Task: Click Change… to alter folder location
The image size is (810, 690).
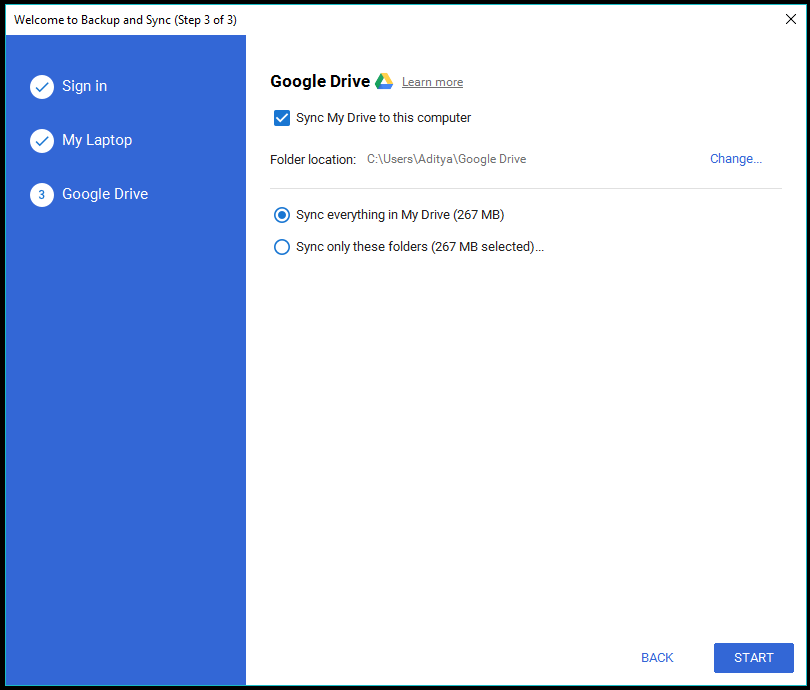Action: coord(736,159)
